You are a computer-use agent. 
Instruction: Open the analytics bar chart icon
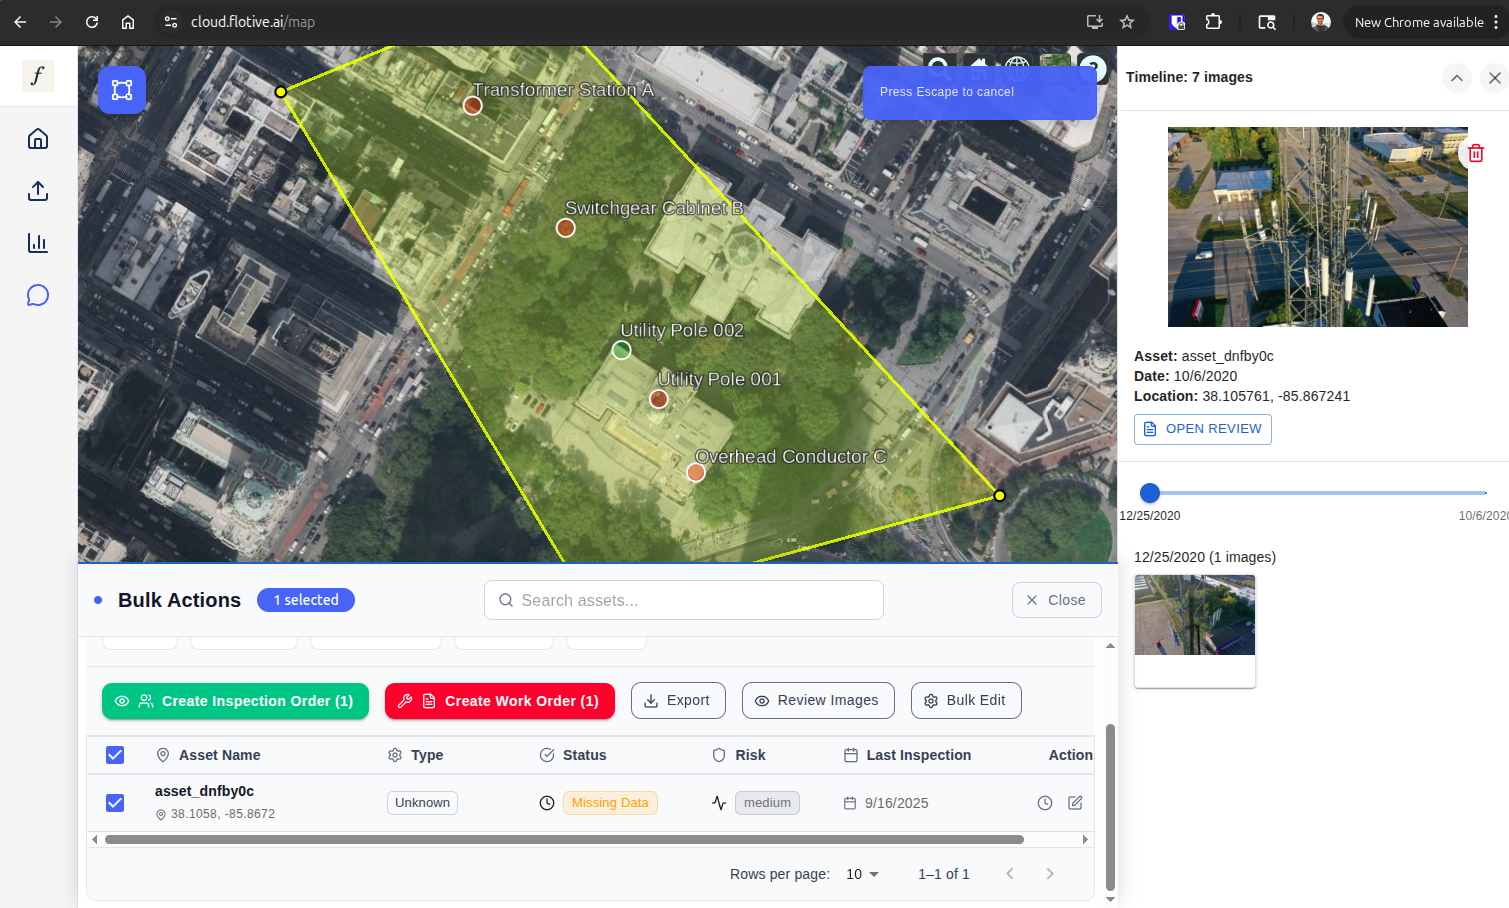tap(38, 243)
